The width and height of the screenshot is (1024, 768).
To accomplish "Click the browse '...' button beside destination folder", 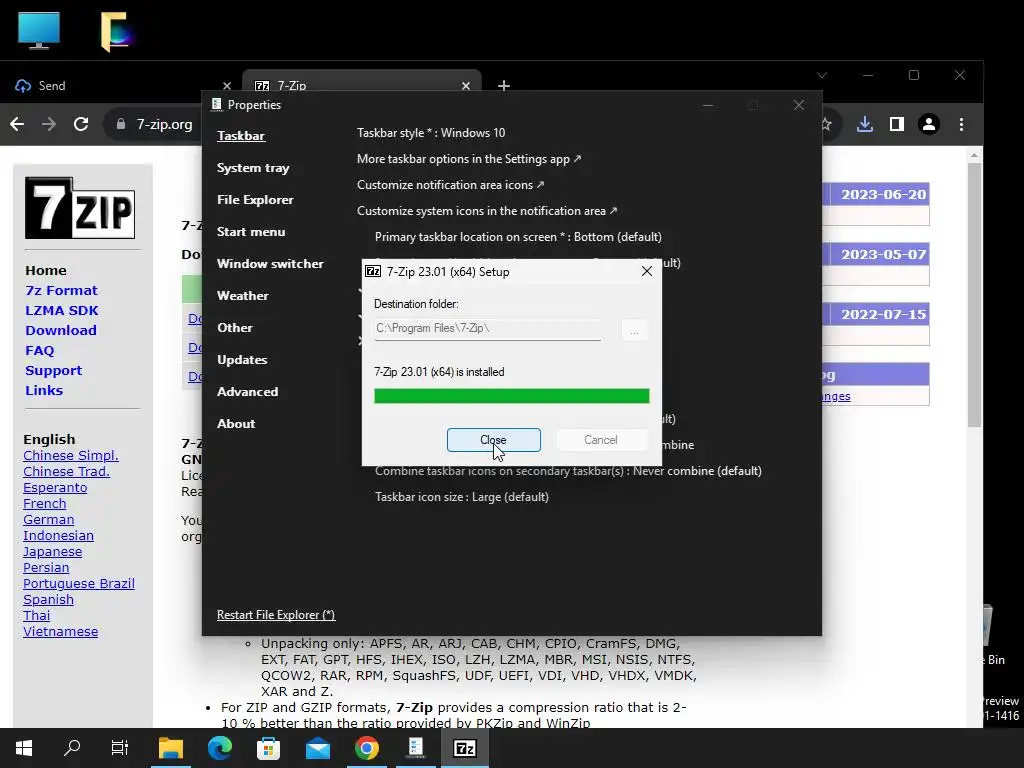I will click(x=634, y=330).
